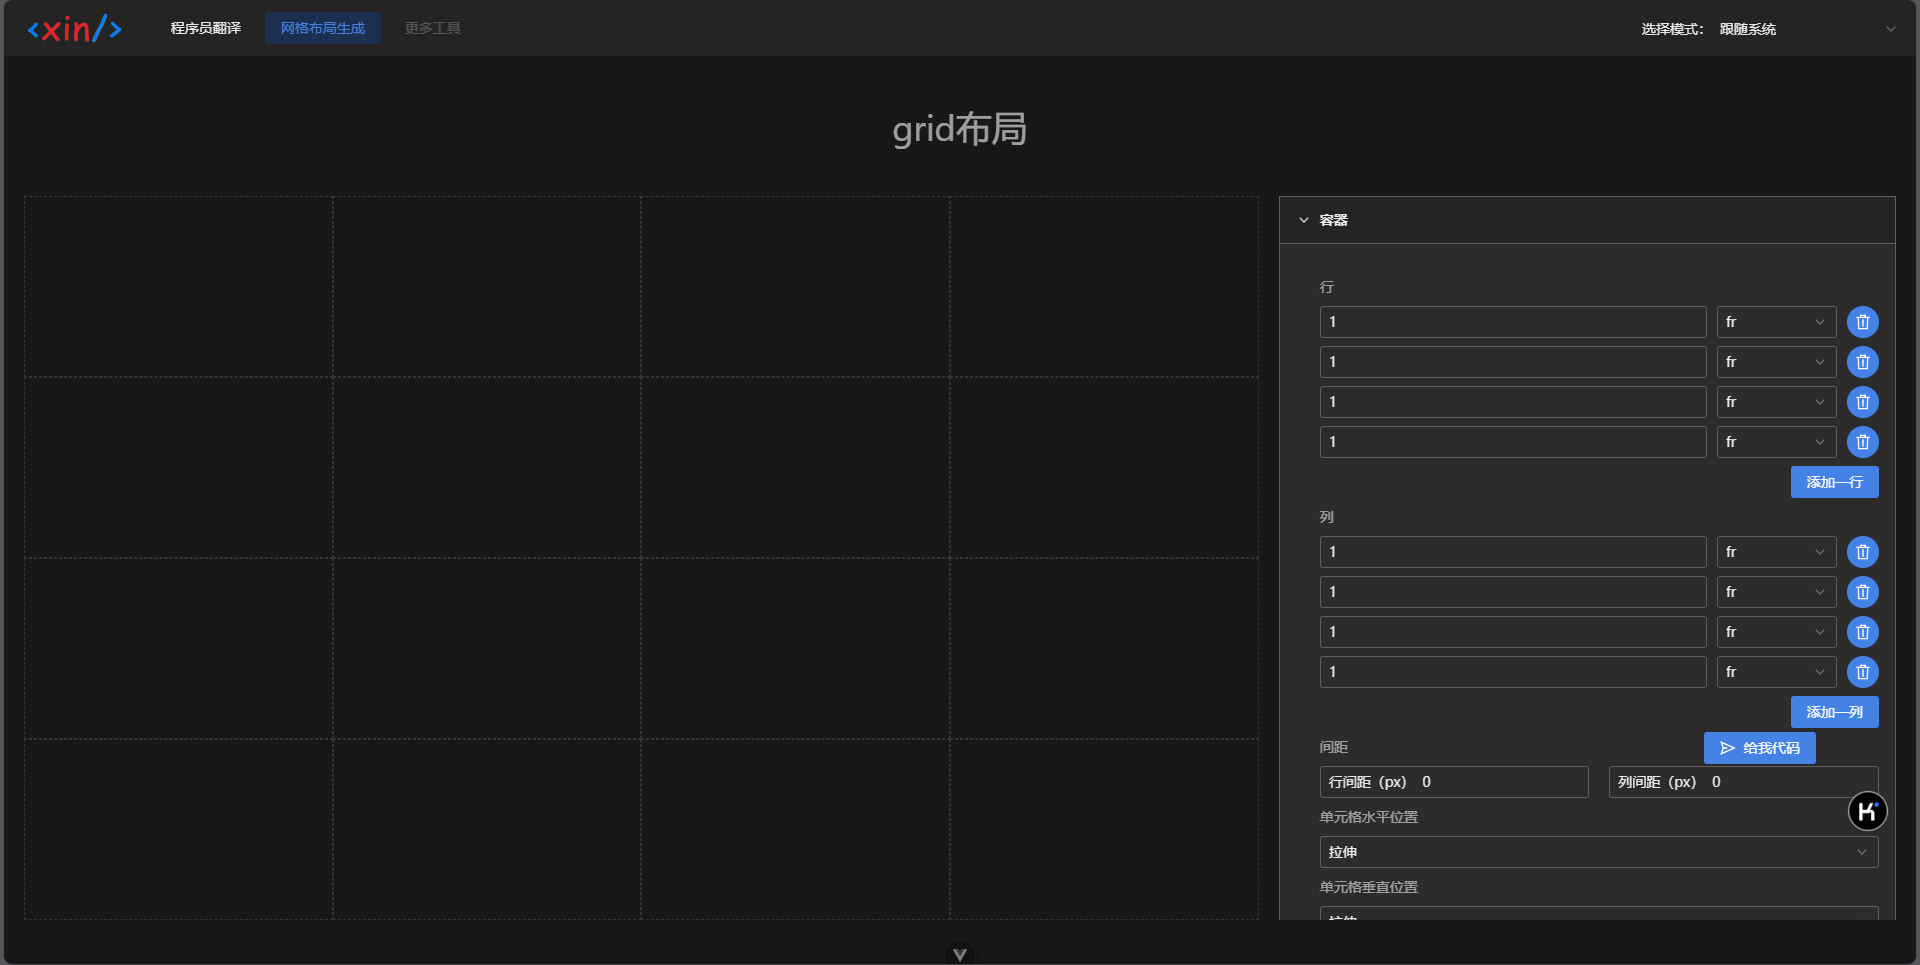The height and width of the screenshot is (965, 1920).
Task: Open the 选择模式 跟随系统 dropdown
Action: [1808, 29]
